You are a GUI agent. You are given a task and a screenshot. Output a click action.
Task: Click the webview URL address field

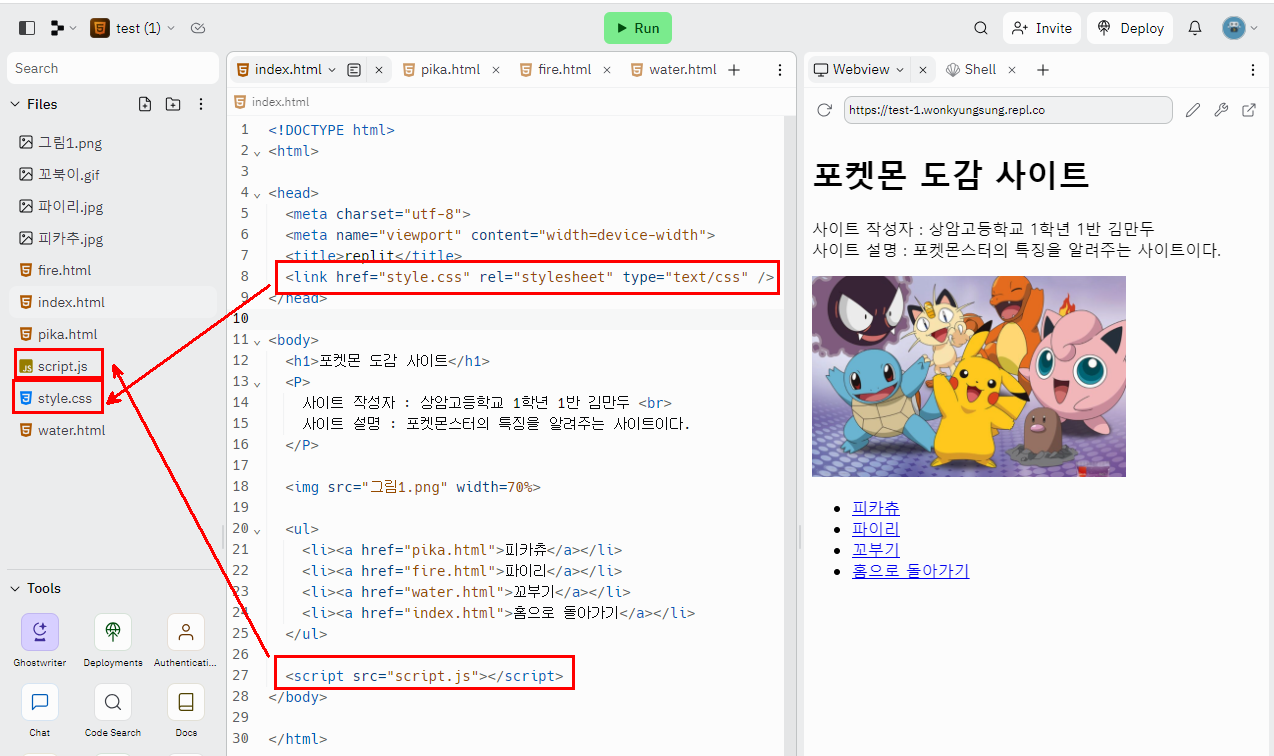(x=1008, y=110)
